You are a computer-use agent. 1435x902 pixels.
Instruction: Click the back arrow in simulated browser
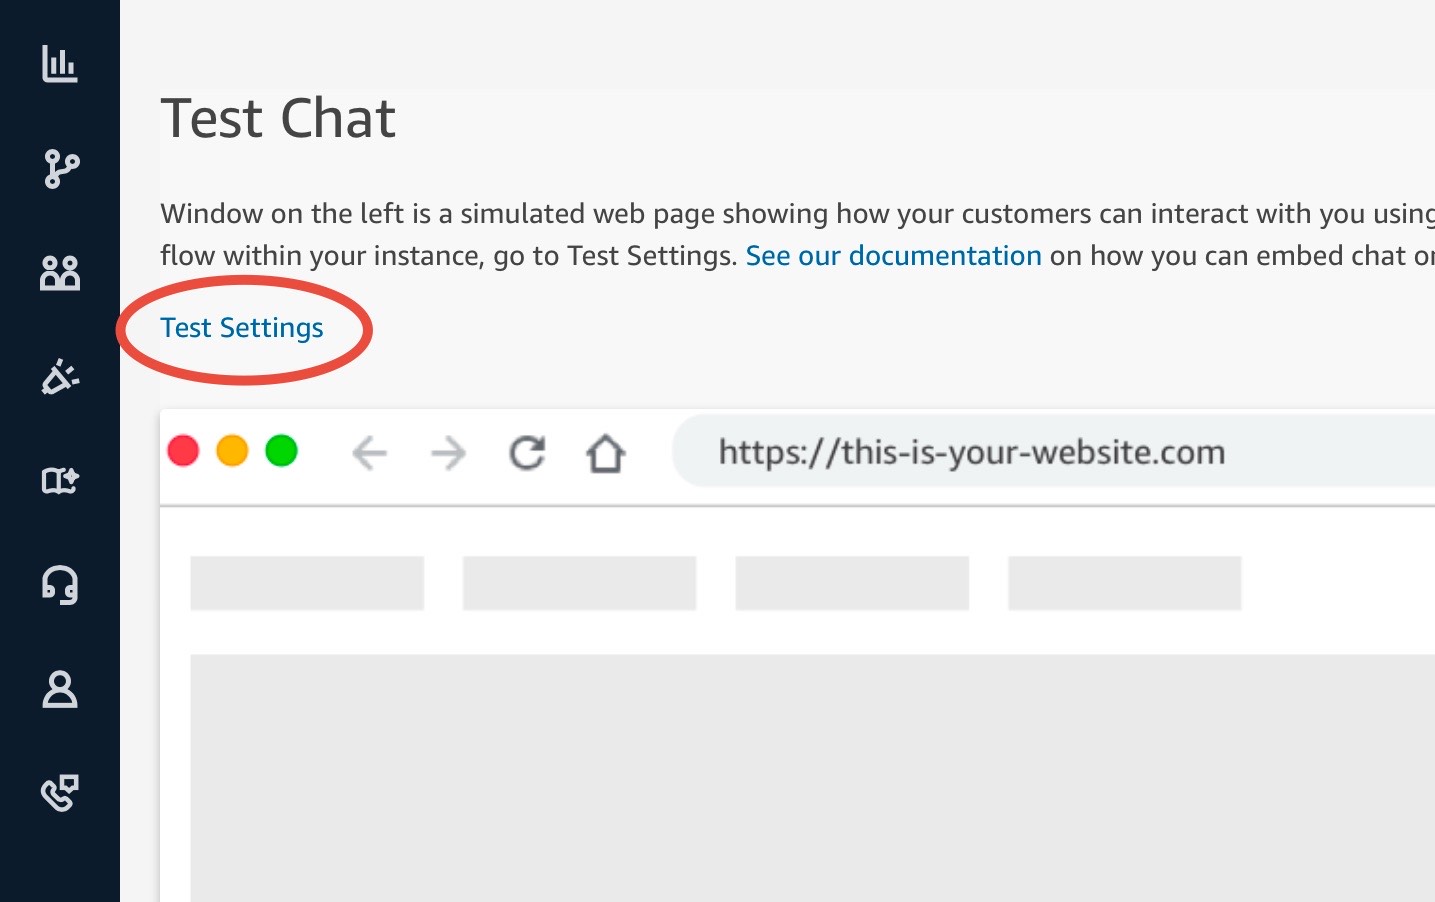click(x=369, y=453)
